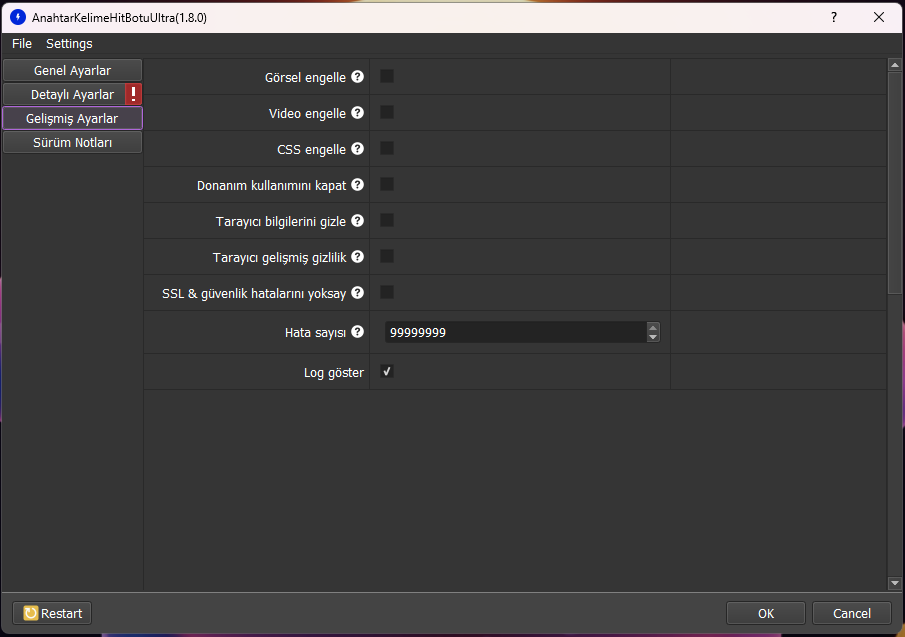Click the Tarayıcı bilgilerini gizle label
The image size is (905, 637).
281,221
